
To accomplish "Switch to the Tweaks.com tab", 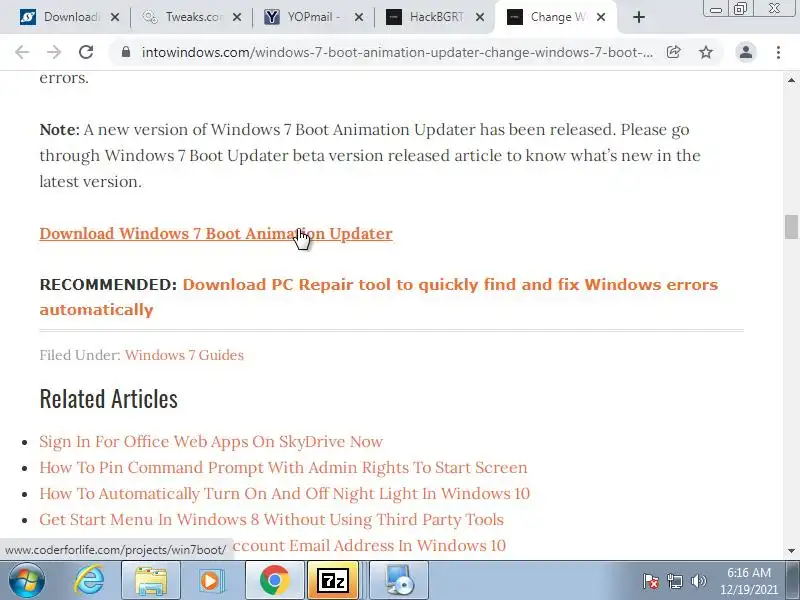I will [x=184, y=17].
